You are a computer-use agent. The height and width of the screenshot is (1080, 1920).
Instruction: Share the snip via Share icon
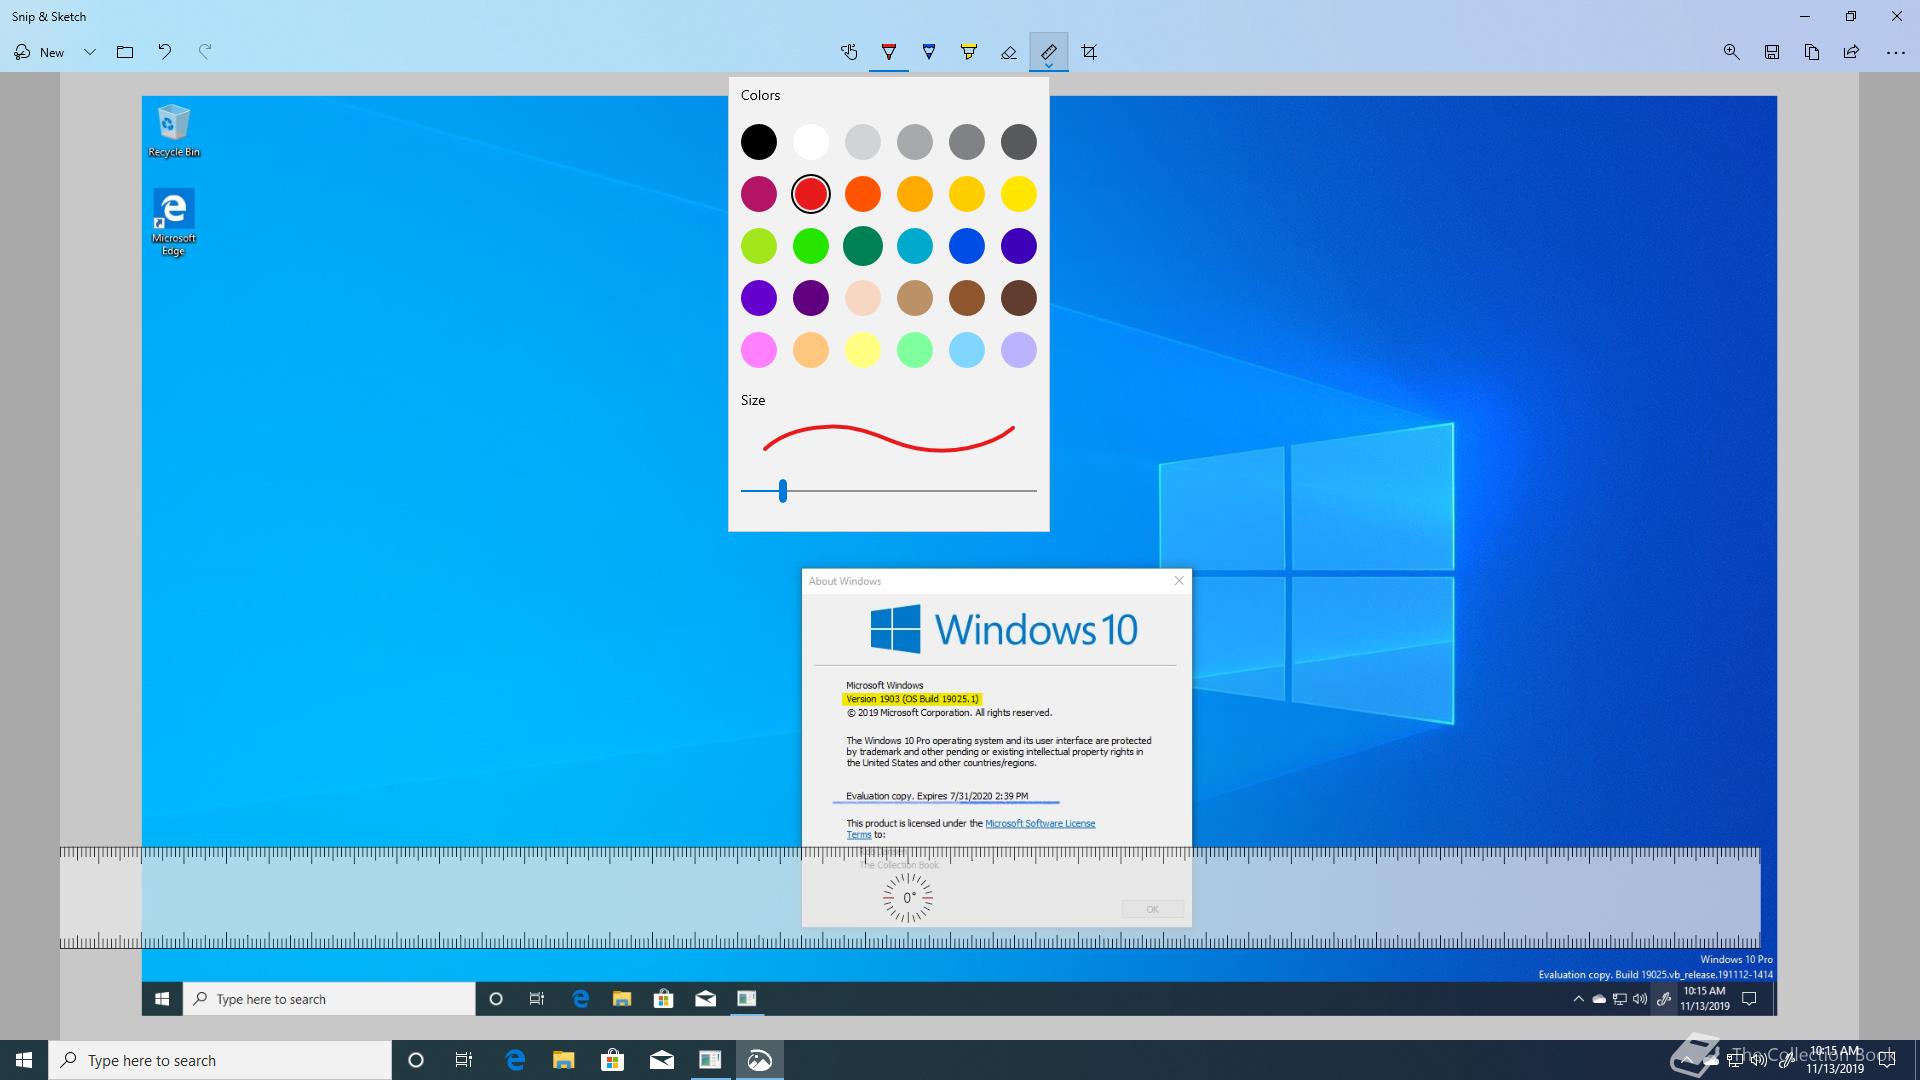(1852, 52)
